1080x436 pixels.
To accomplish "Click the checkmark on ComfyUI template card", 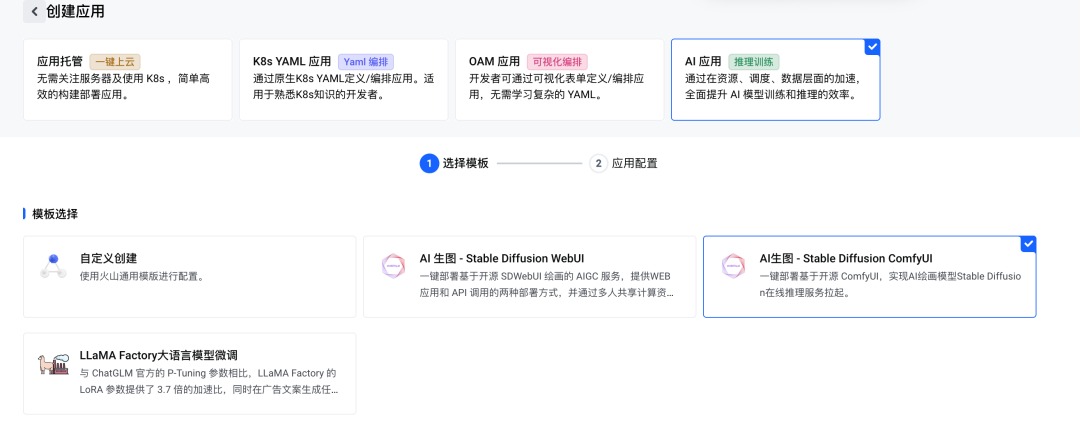I will [x=1028, y=244].
